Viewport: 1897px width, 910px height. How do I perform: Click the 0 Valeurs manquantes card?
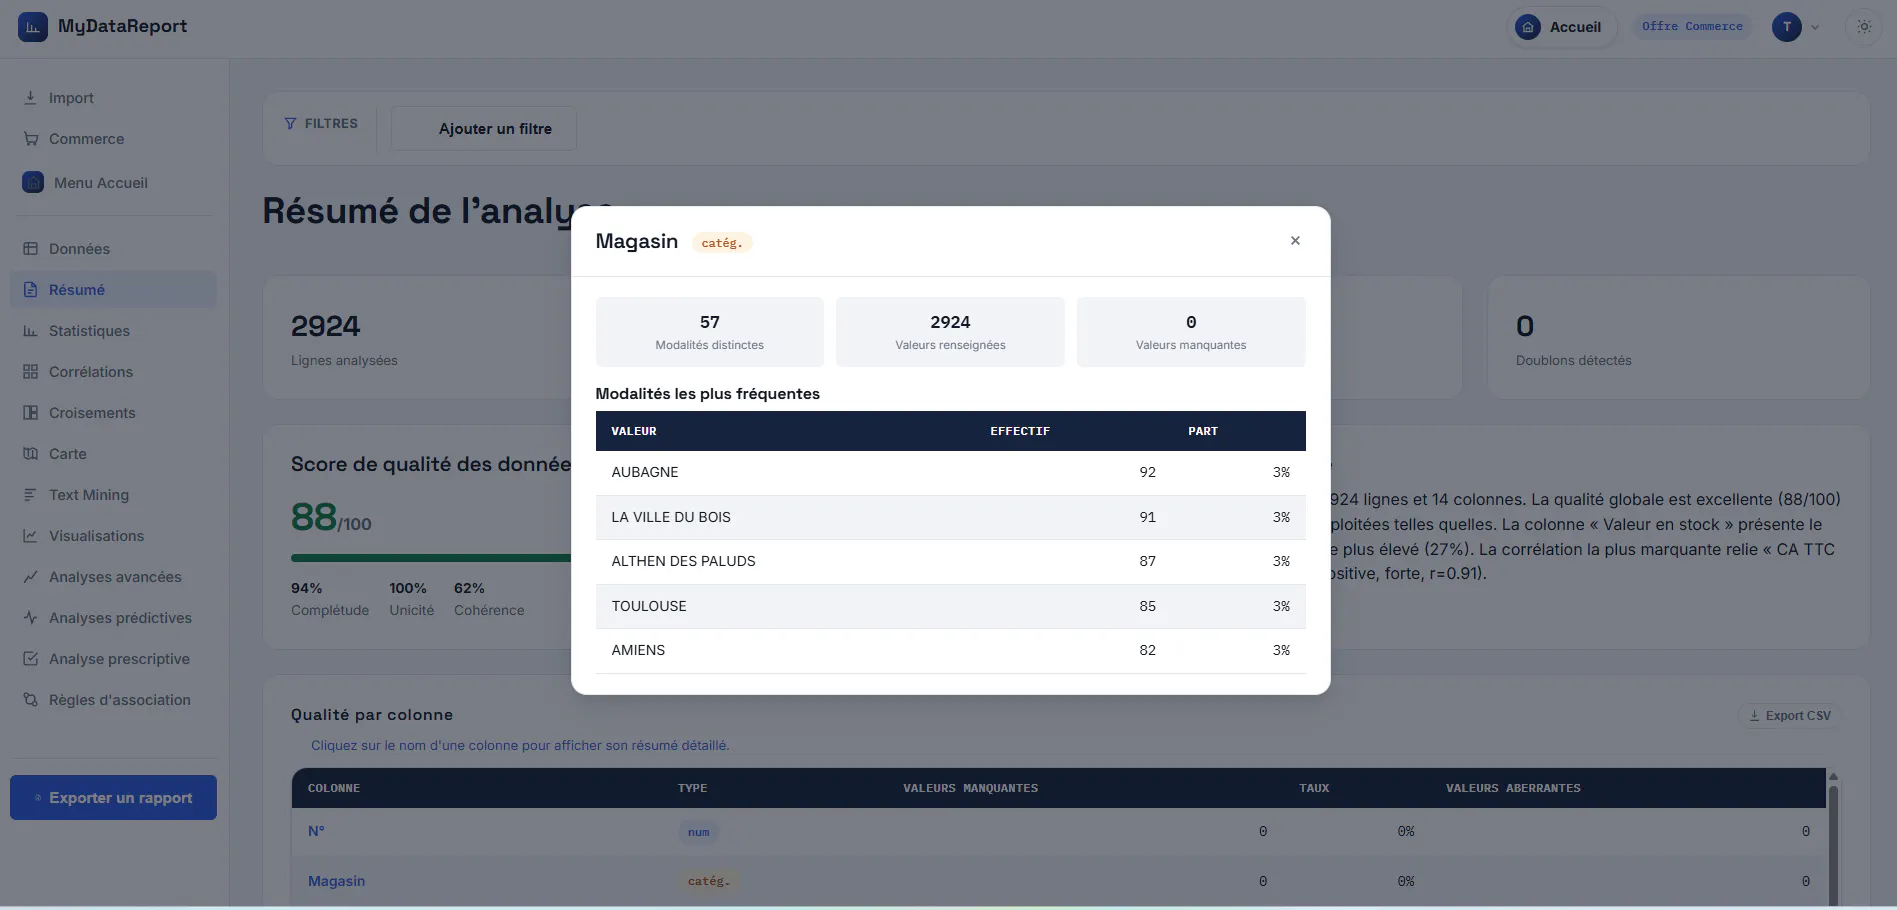tap(1191, 332)
